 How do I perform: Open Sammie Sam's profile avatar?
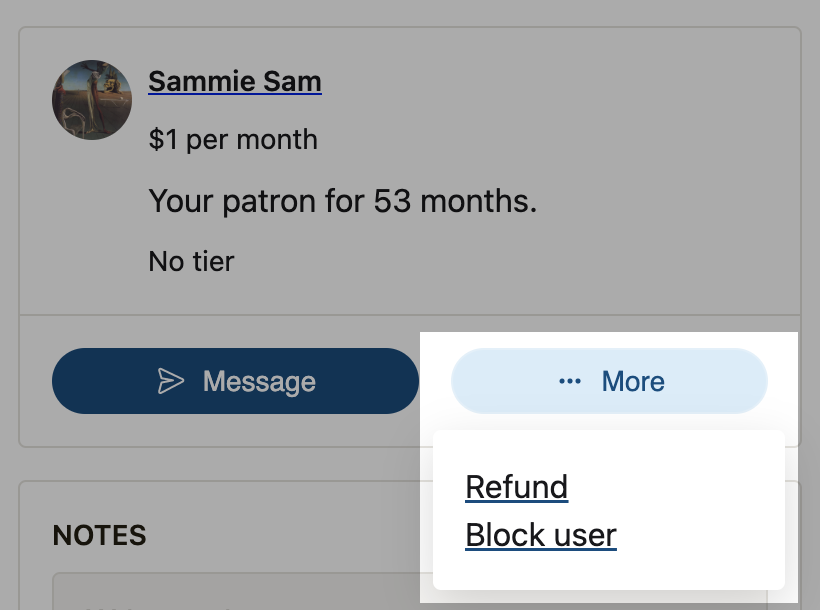[x=92, y=100]
